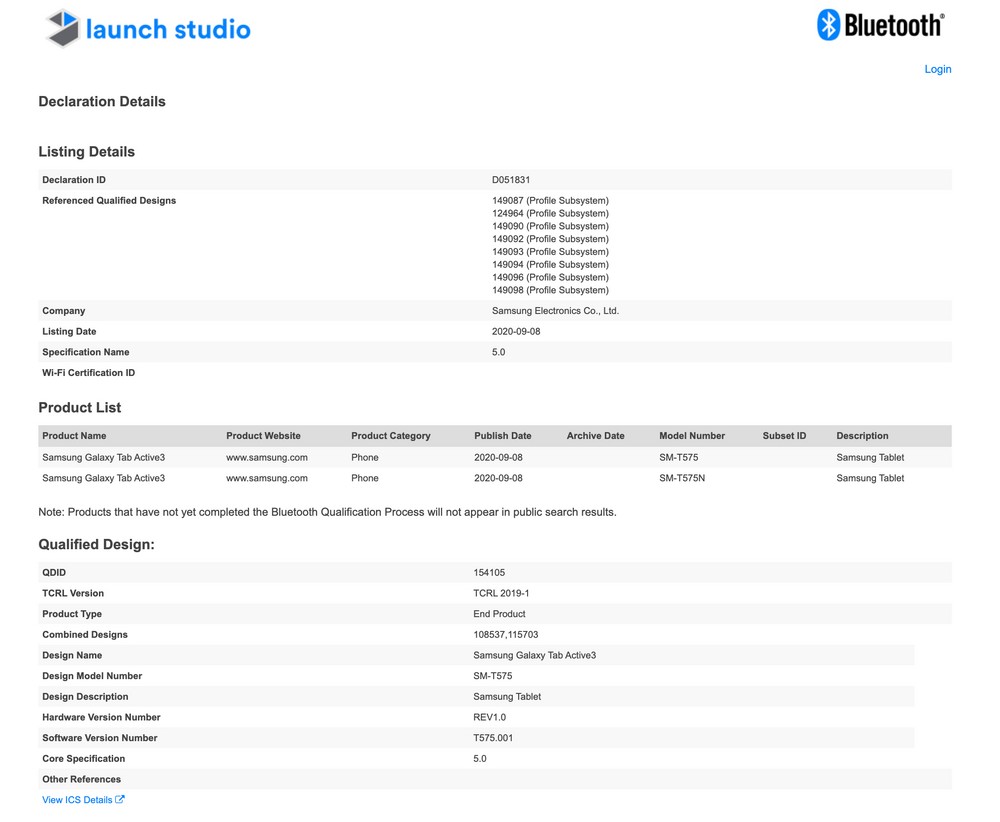
Task: Click Design Name value Samsung Galaxy Tab Active3
Action: pyautogui.click(x=534, y=655)
